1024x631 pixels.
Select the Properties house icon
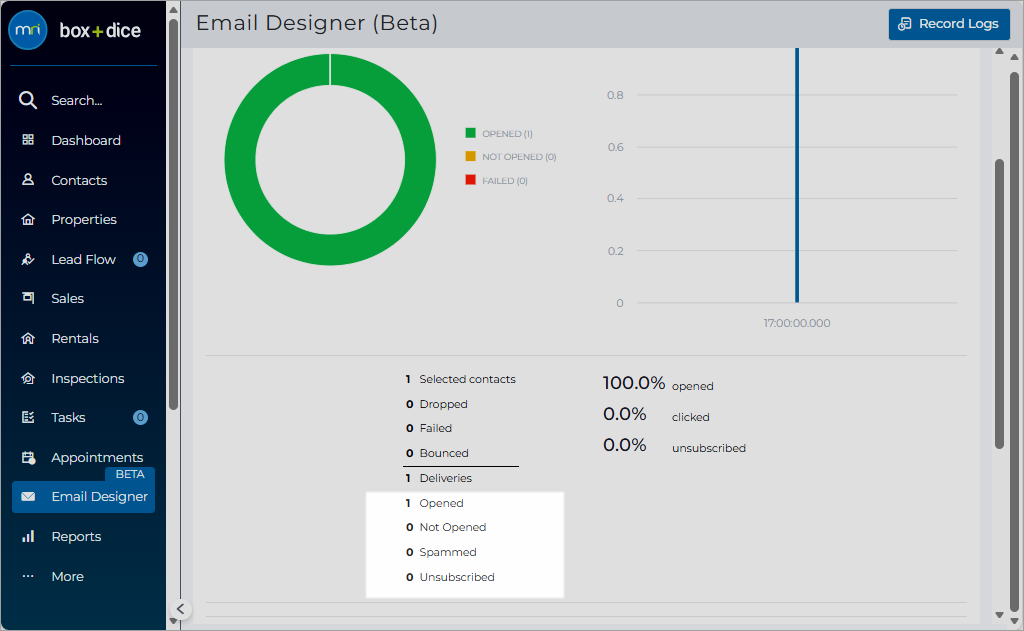[28, 219]
